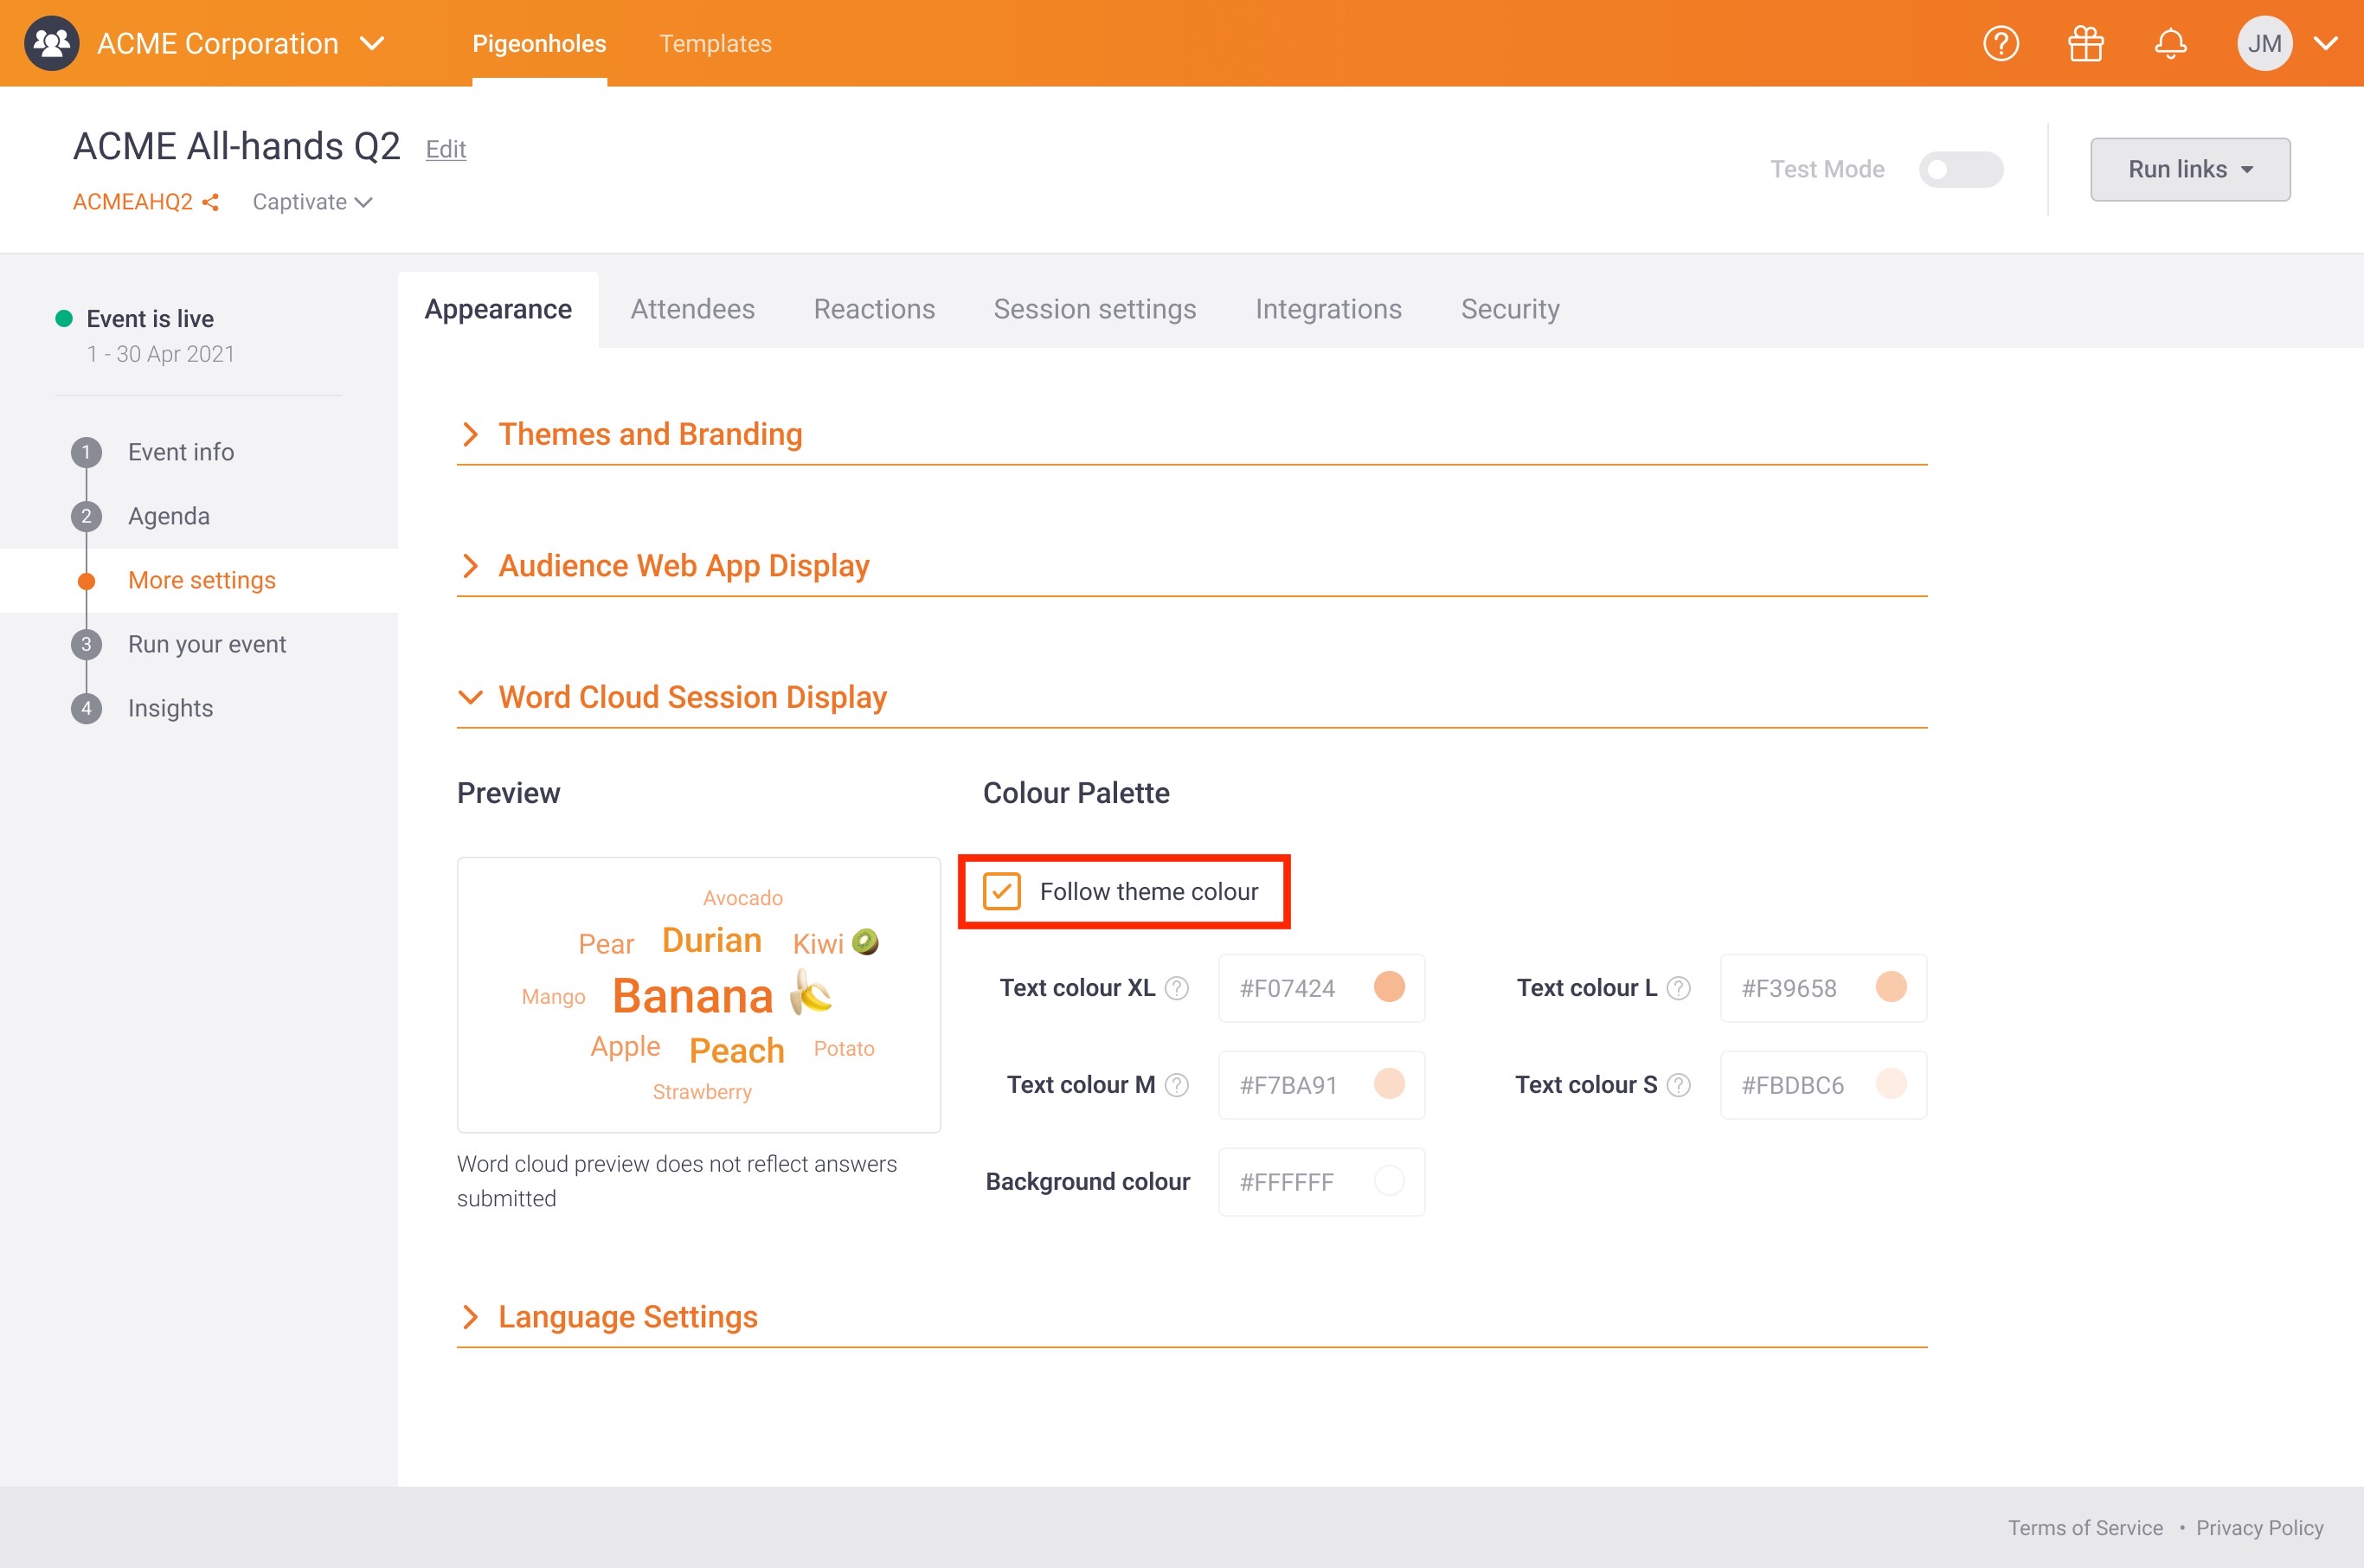Toggle the Test Mode switch

coord(1960,169)
